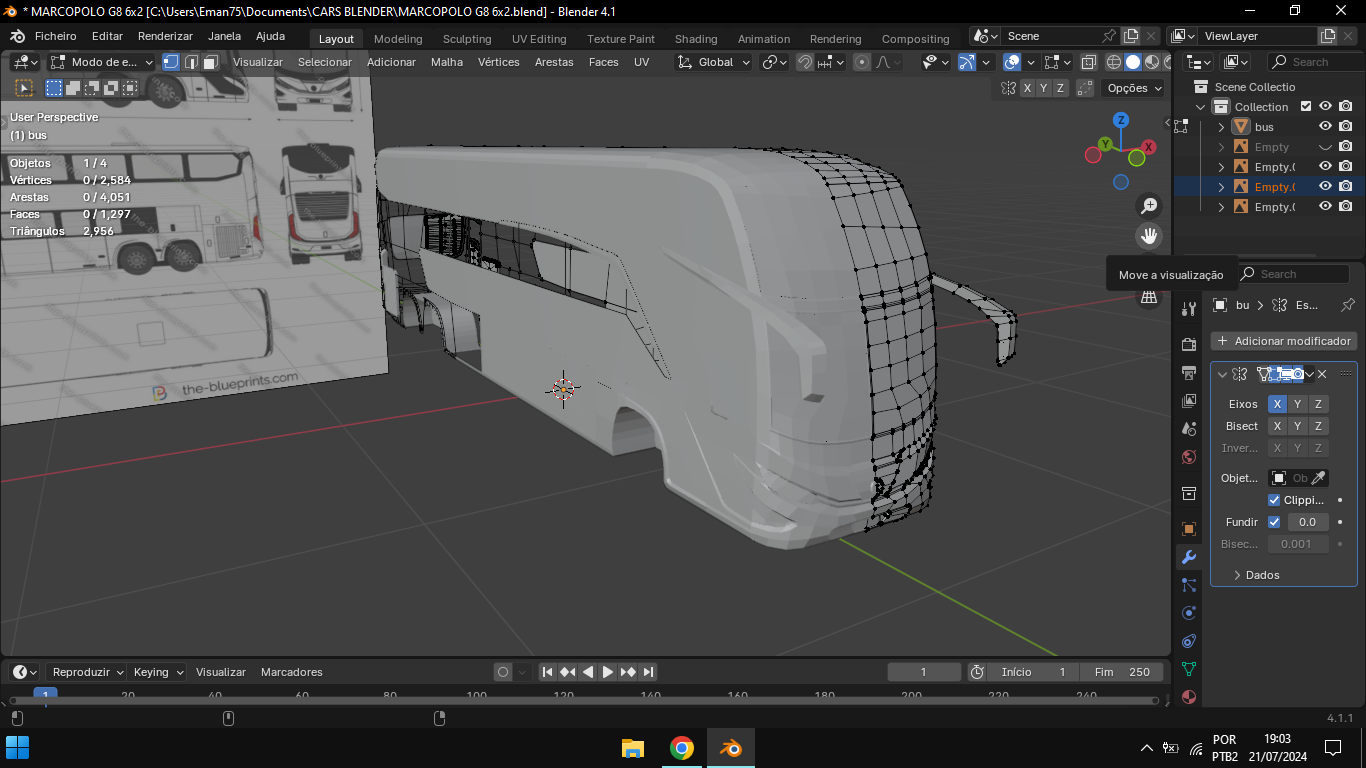
Task: Open the Physics properties tab
Action: point(1189,613)
